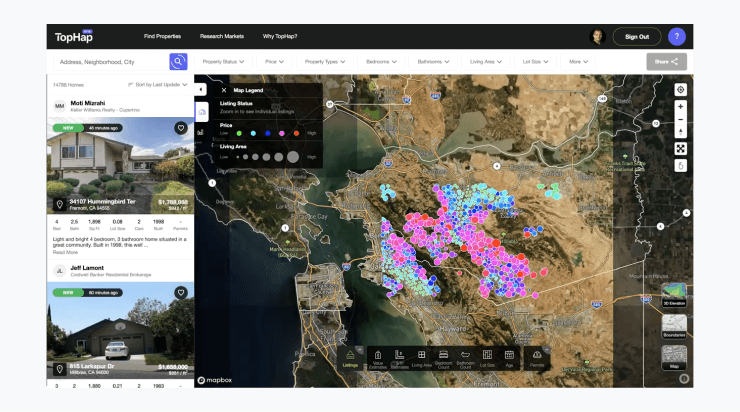Click the Share button

[x=666, y=61]
